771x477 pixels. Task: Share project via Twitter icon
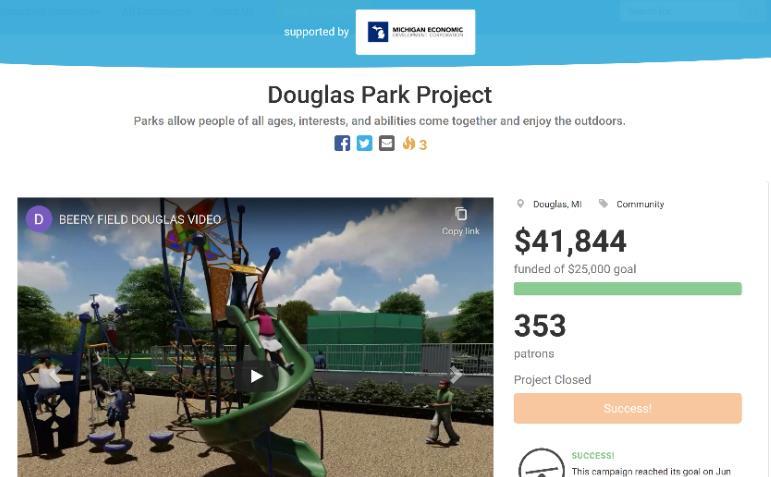click(x=364, y=143)
